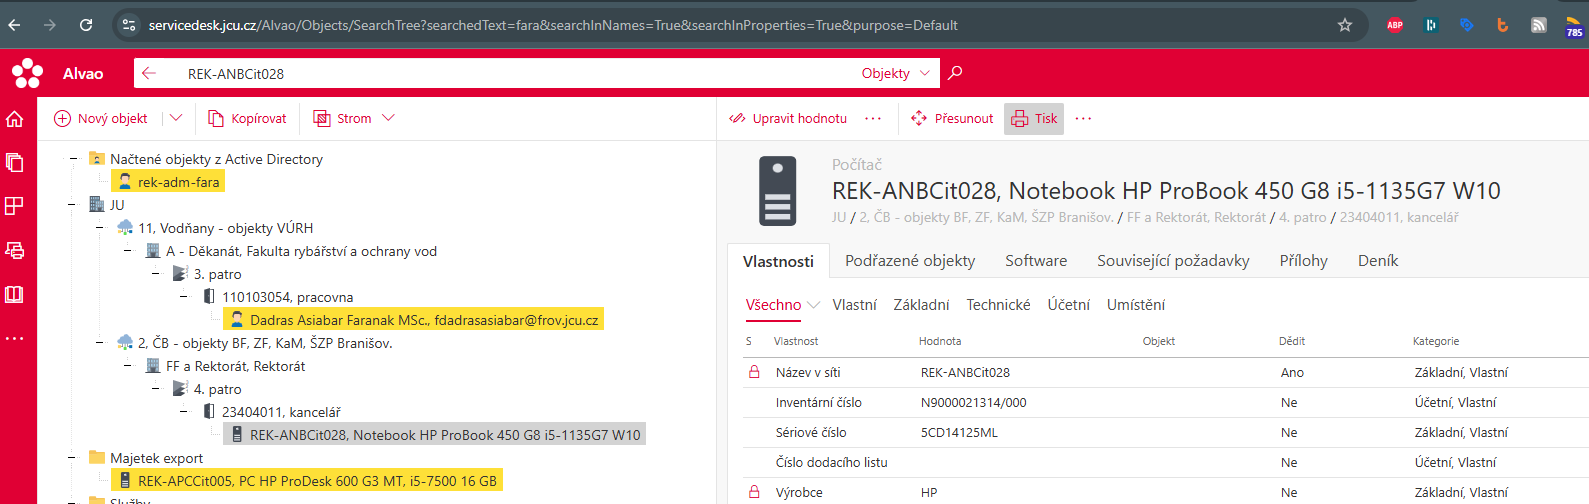1589x504 pixels.
Task: Open the Objekty search scope dropdown
Action: [895, 73]
